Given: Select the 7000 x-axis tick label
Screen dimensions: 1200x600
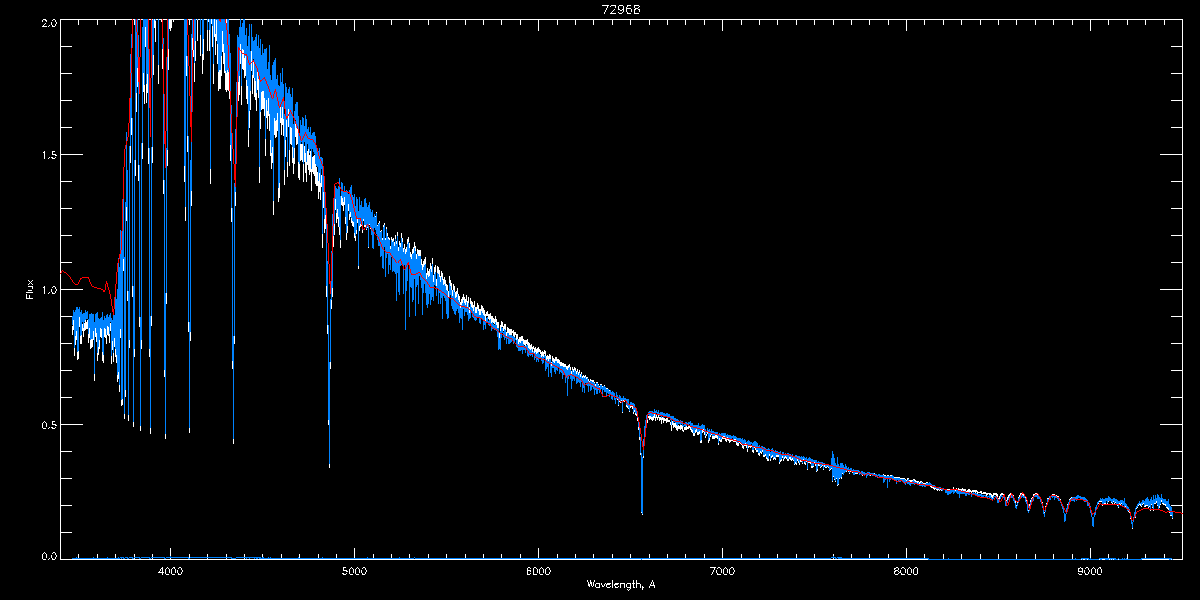Looking at the screenshot, I should [x=722, y=571].
